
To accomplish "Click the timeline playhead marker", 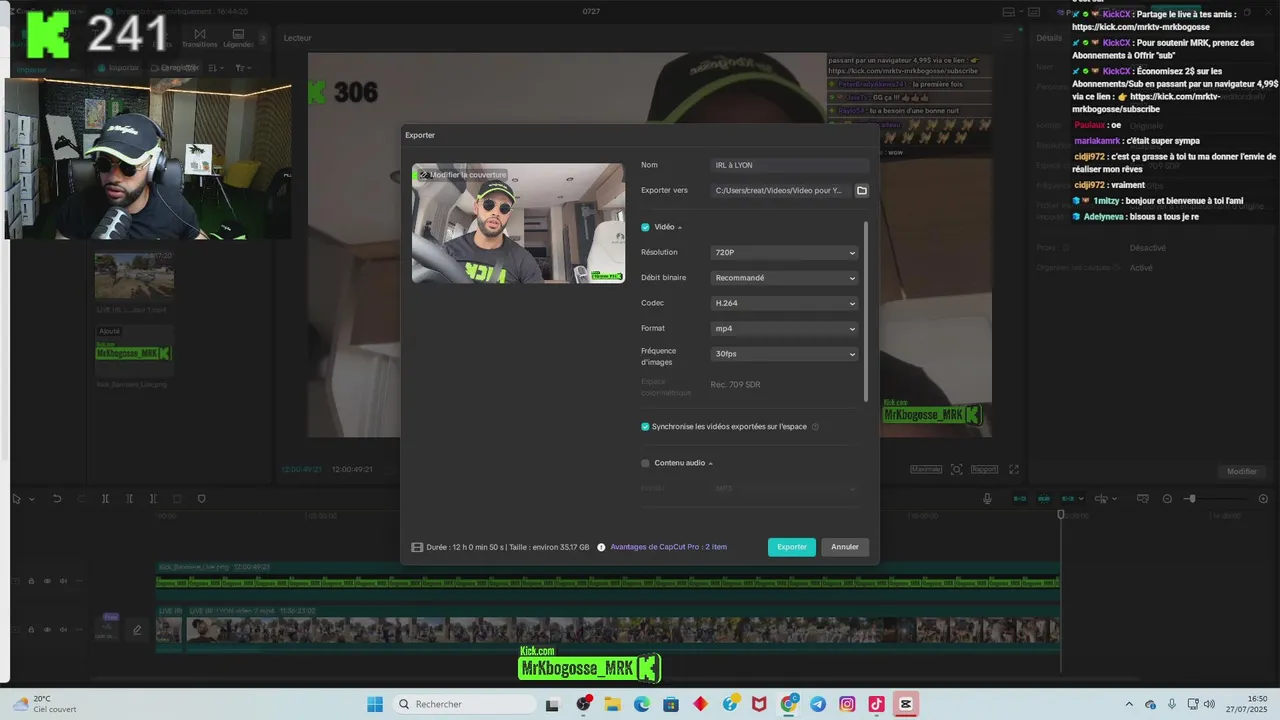I will [1061, 515].
